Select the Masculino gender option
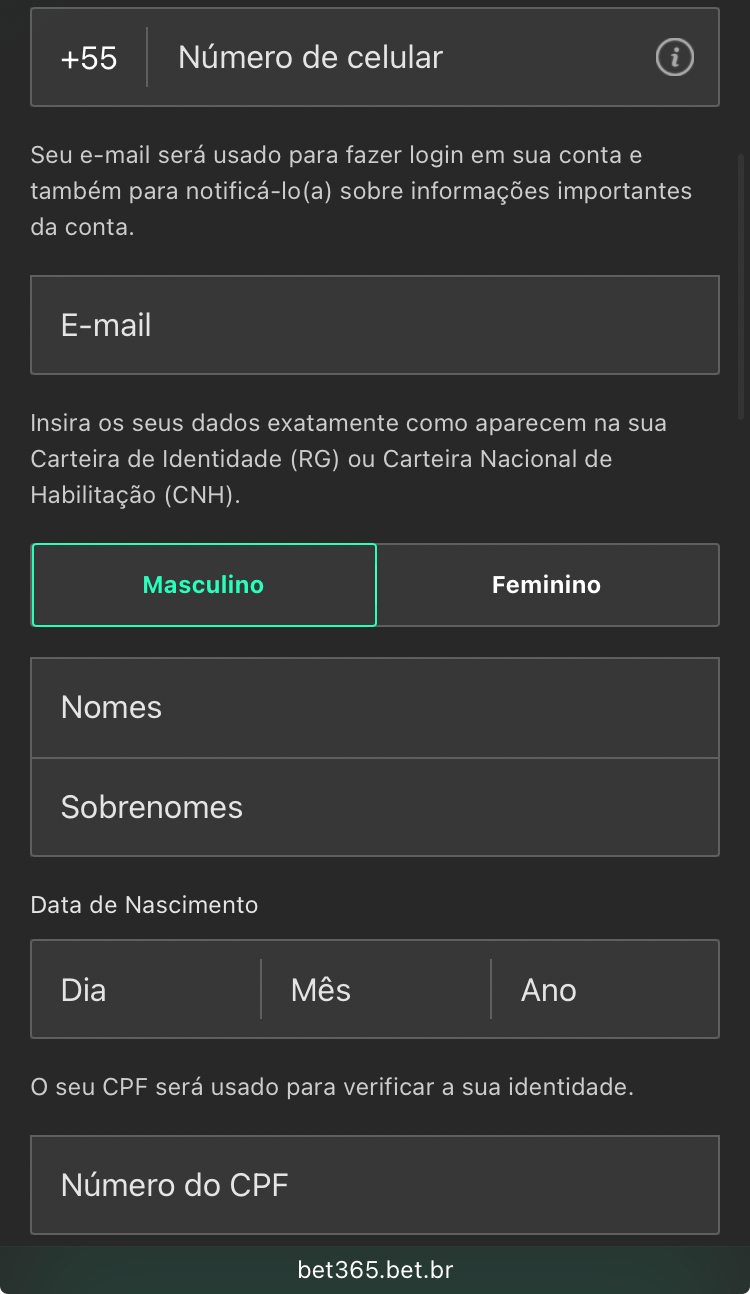The height and width of the screenshot is (1294, 750). tap(204, 585)
